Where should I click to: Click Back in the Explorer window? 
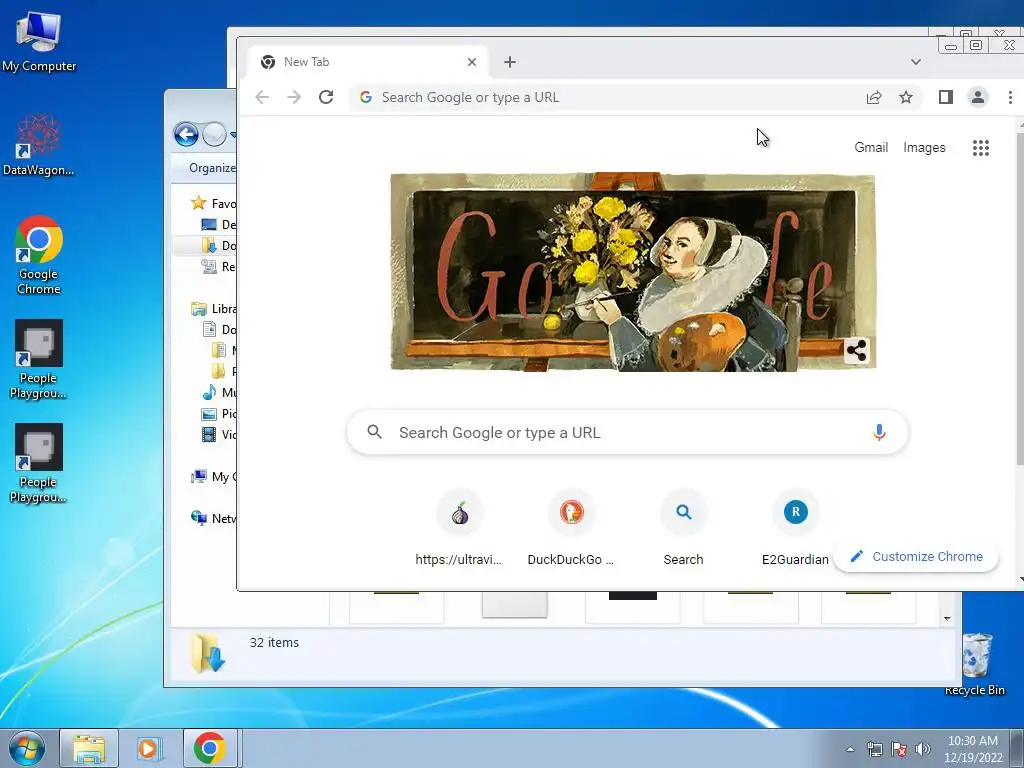pos(186,135)
